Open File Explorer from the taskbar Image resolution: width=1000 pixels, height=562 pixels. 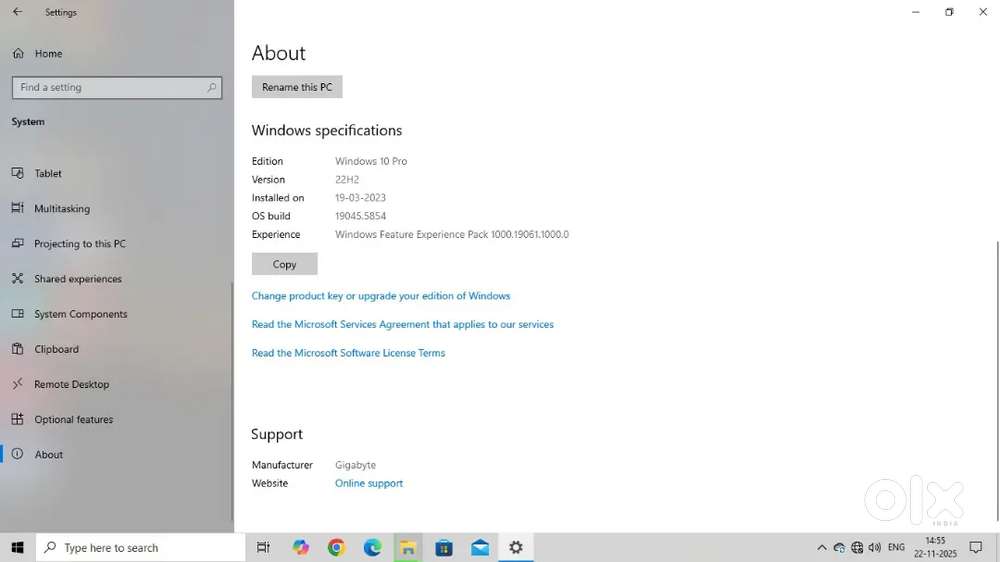408,547
